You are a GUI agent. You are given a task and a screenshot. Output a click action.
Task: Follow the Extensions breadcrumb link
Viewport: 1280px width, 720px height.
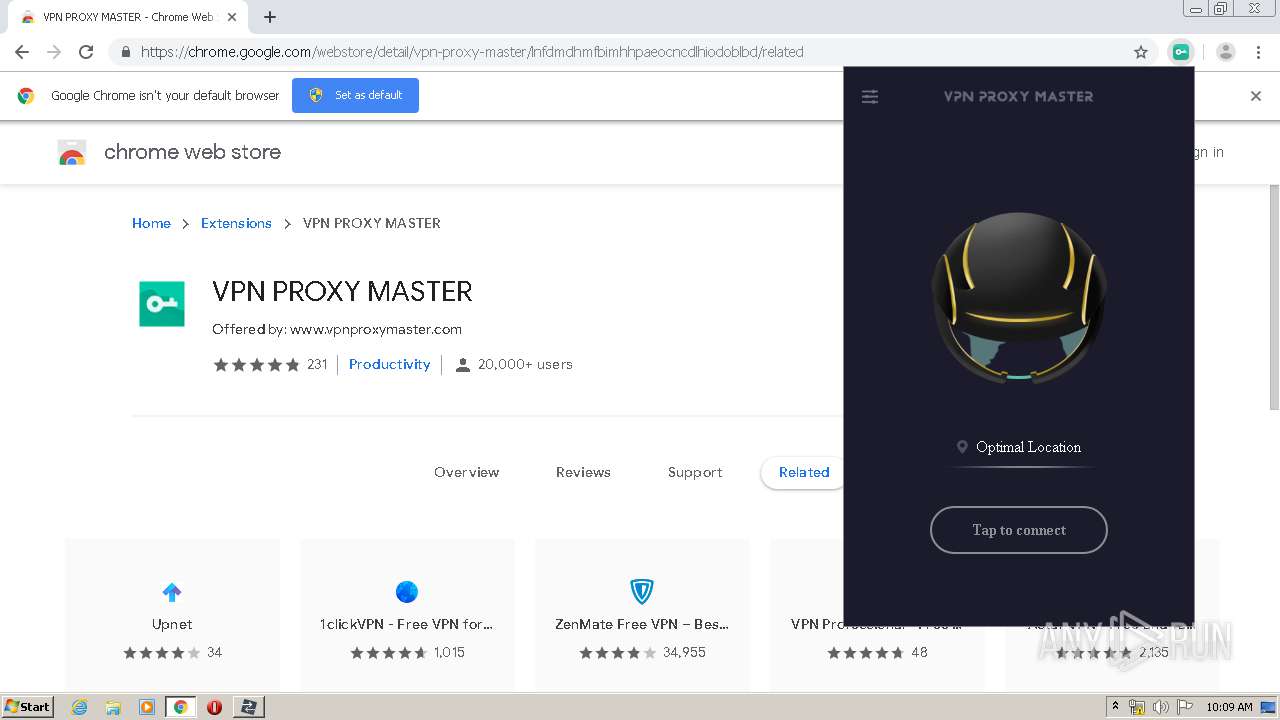pos(236,223)
